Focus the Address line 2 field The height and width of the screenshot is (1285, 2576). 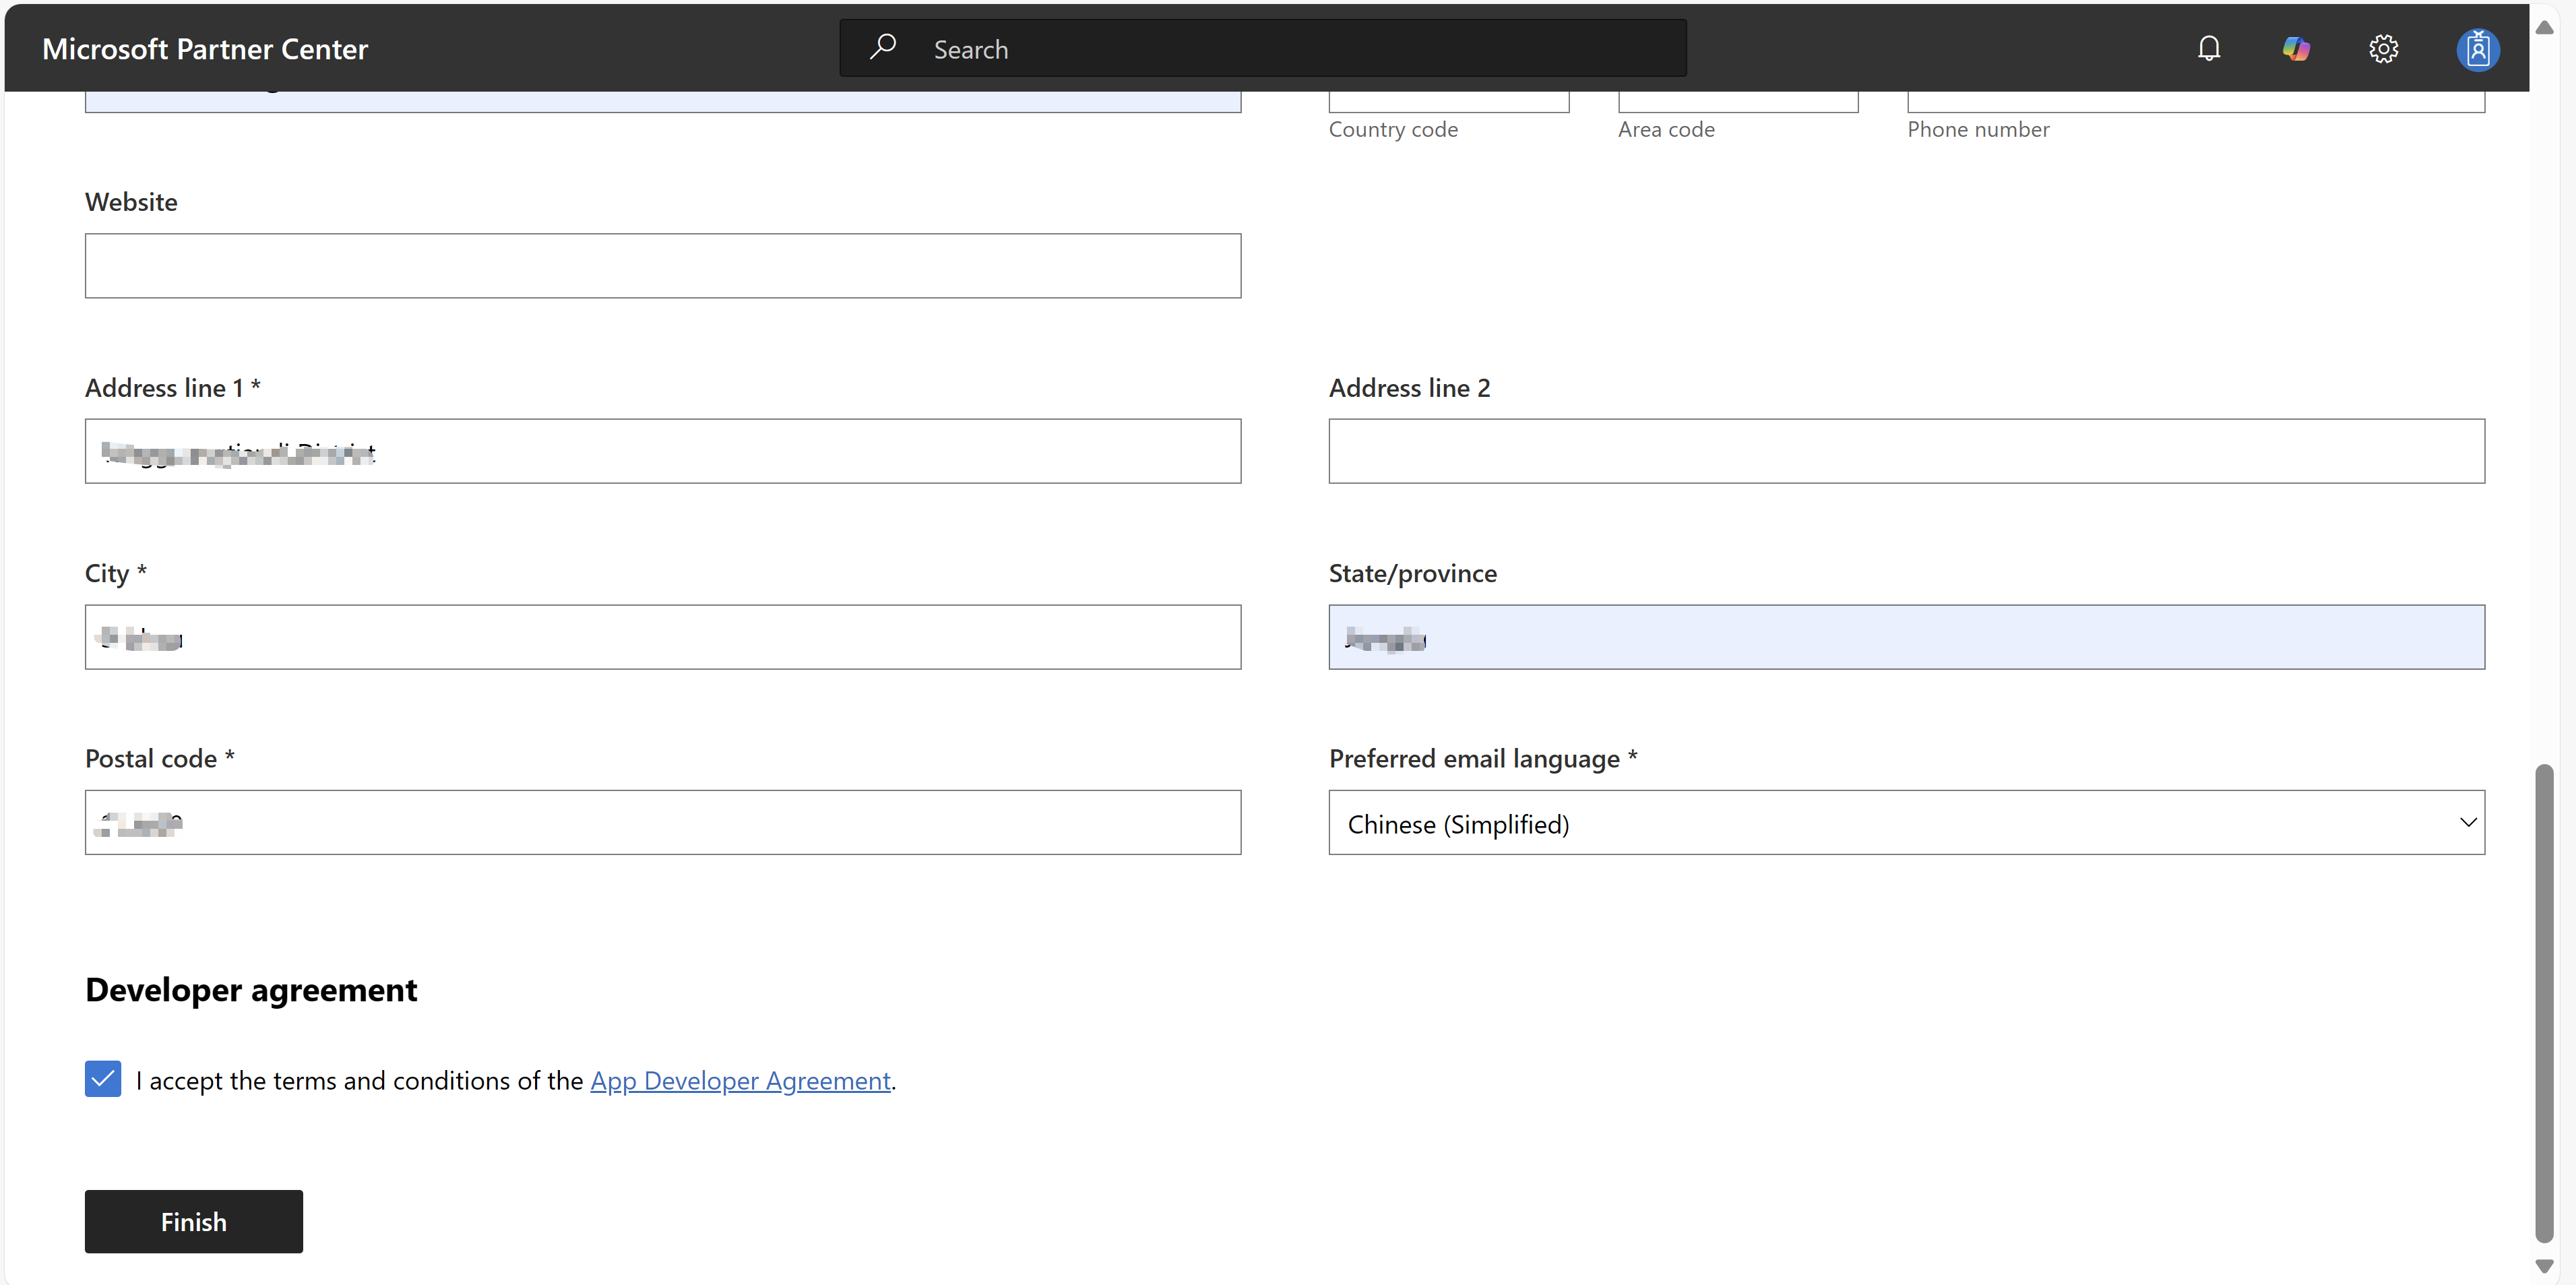tap(1906, 451)
